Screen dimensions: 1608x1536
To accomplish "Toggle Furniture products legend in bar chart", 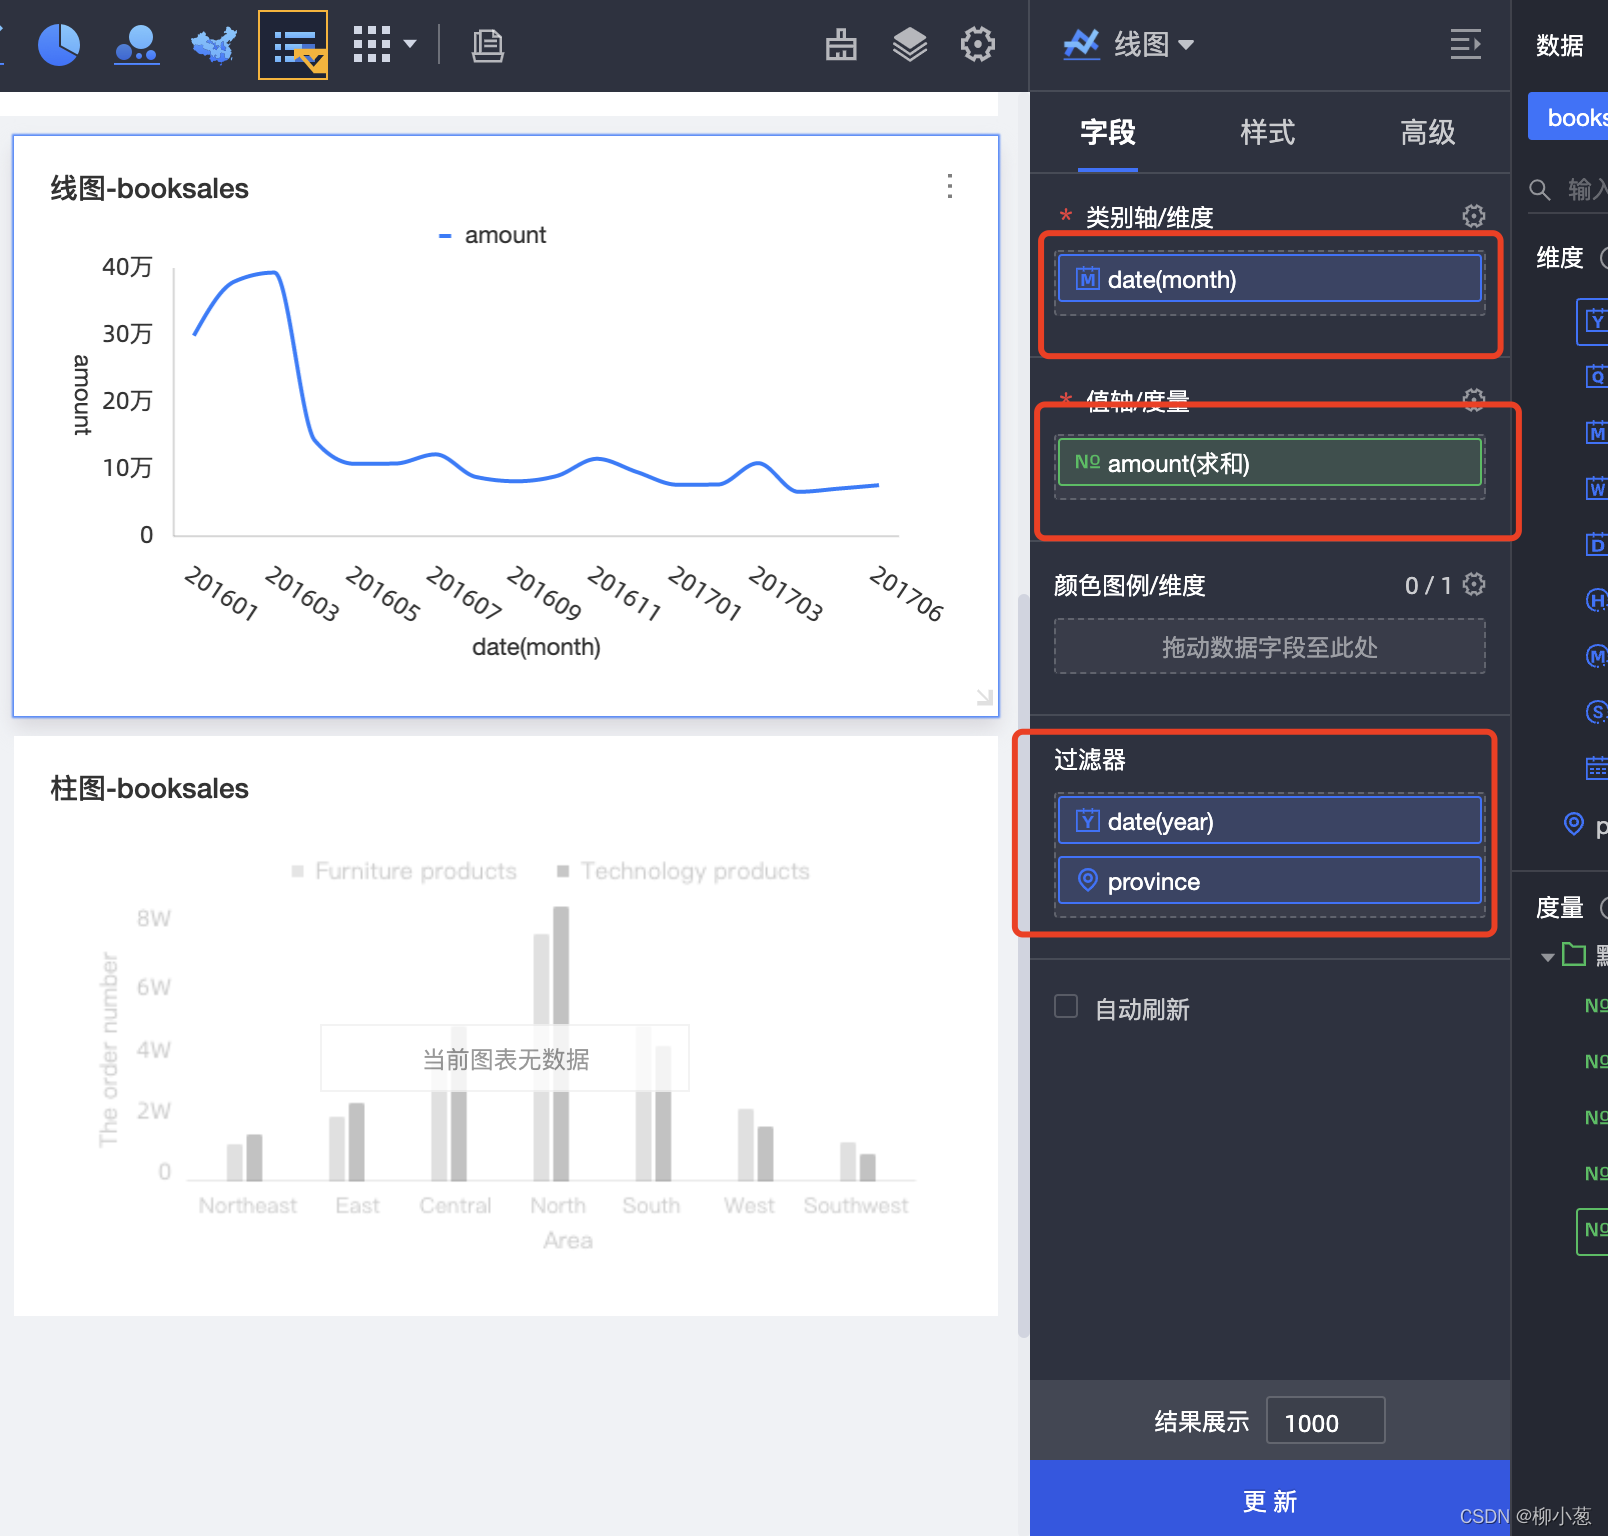I will coord(404,871).
